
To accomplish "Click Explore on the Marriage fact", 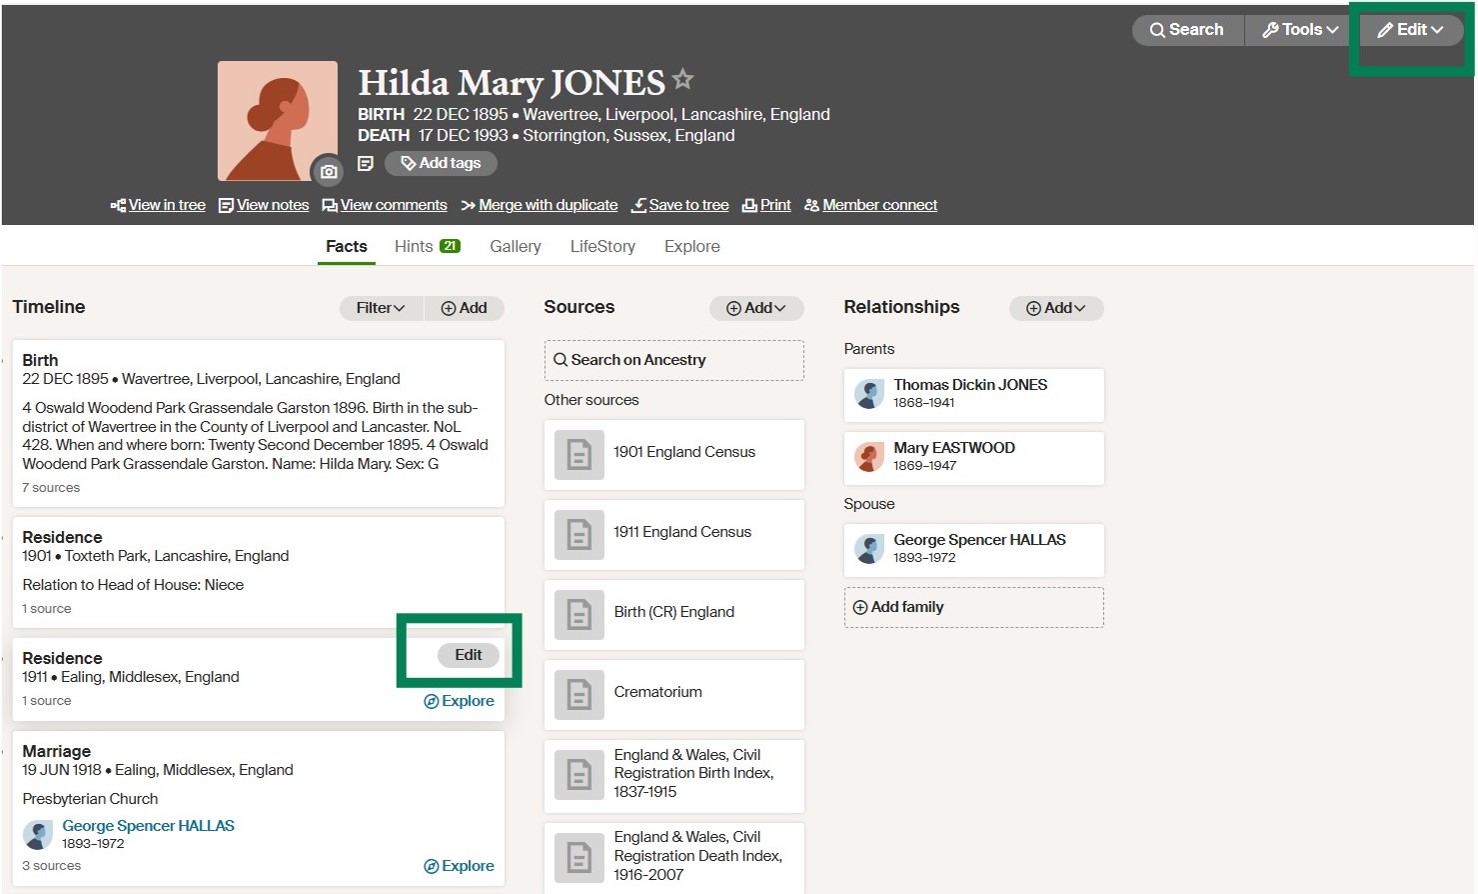I will (x=459, y=866).
